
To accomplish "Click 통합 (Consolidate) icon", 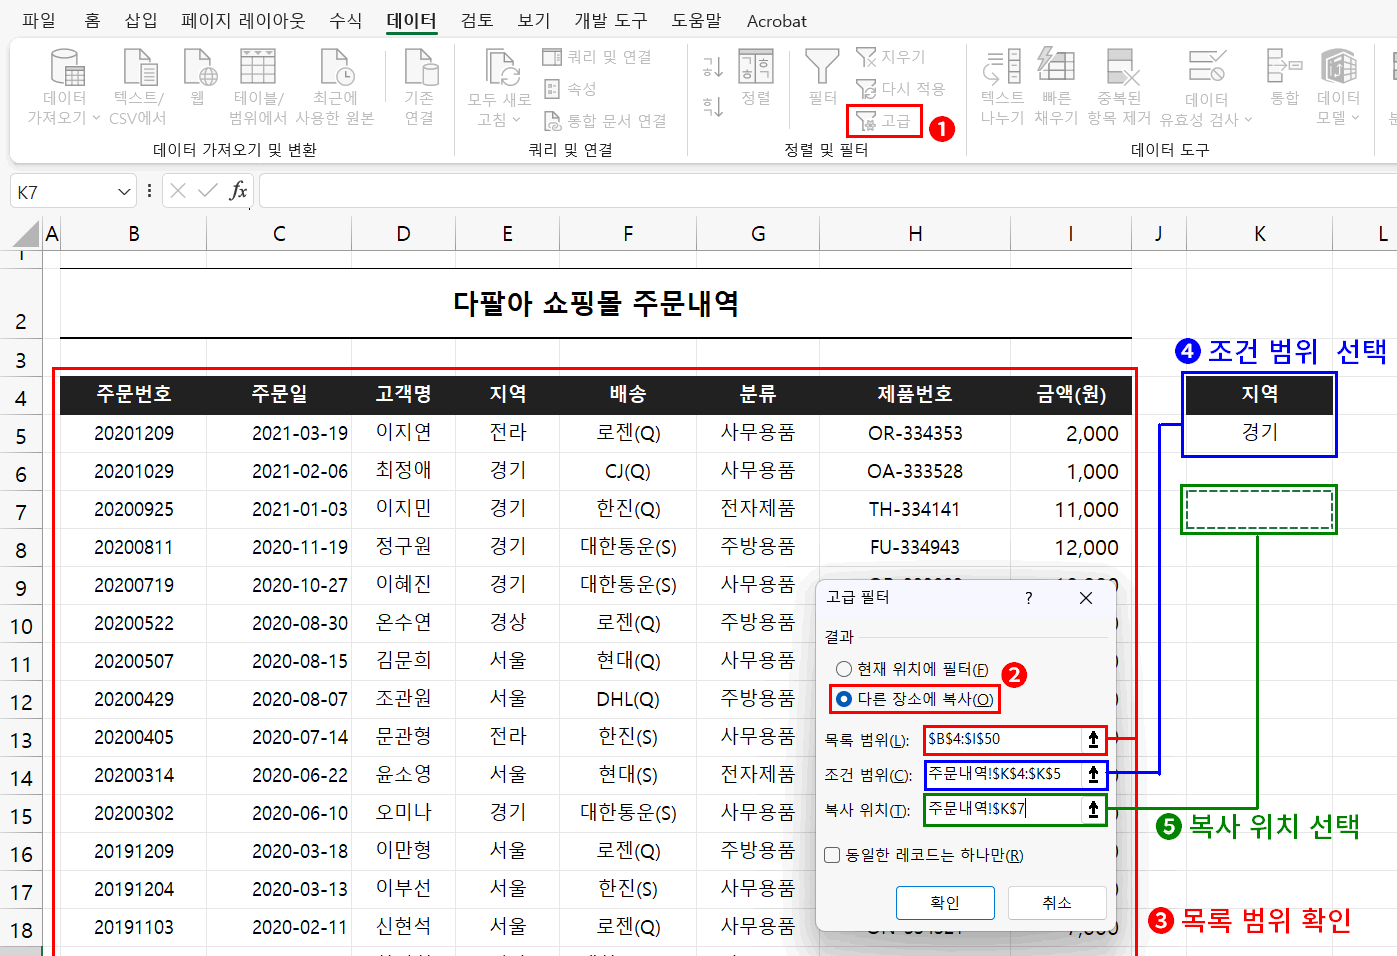I will pos(1284,67).
